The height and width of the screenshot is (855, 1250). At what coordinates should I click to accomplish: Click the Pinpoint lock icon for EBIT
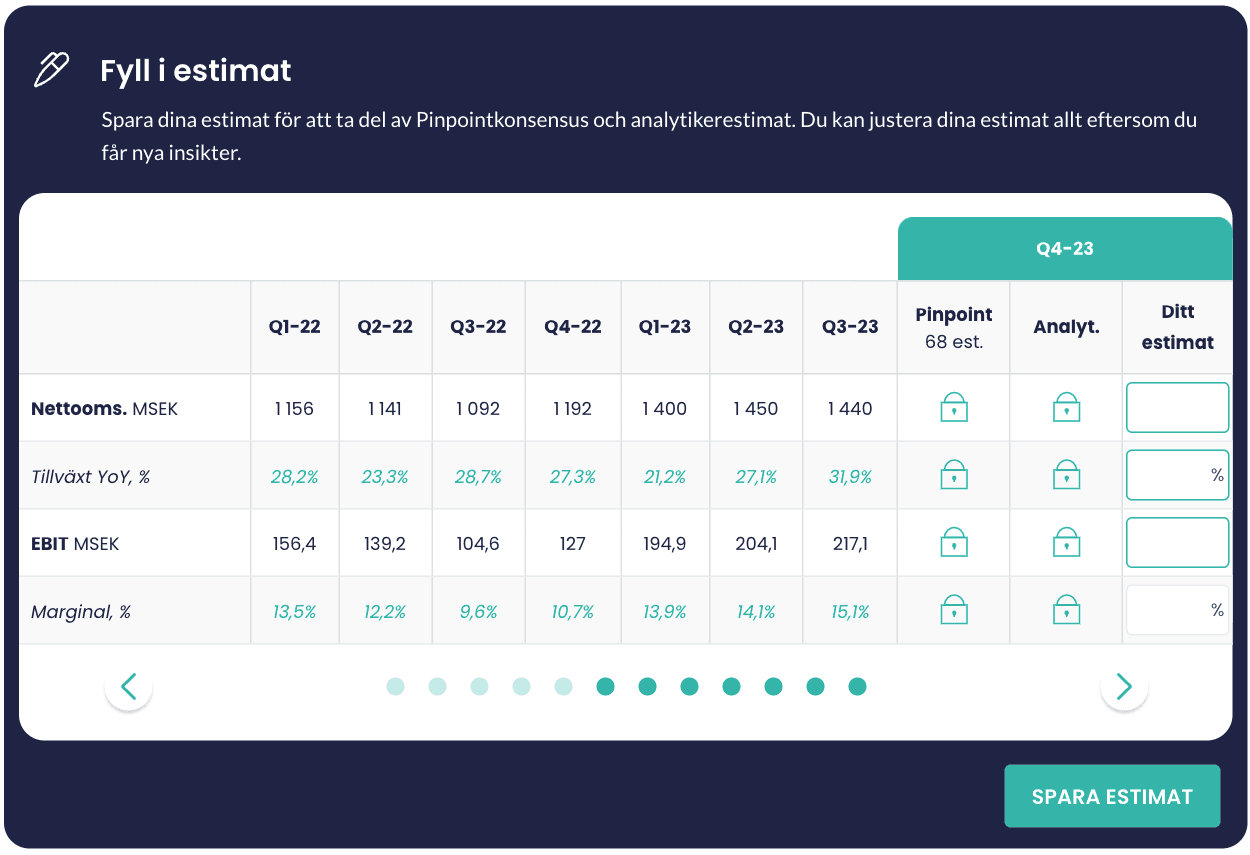pos(954,543)
